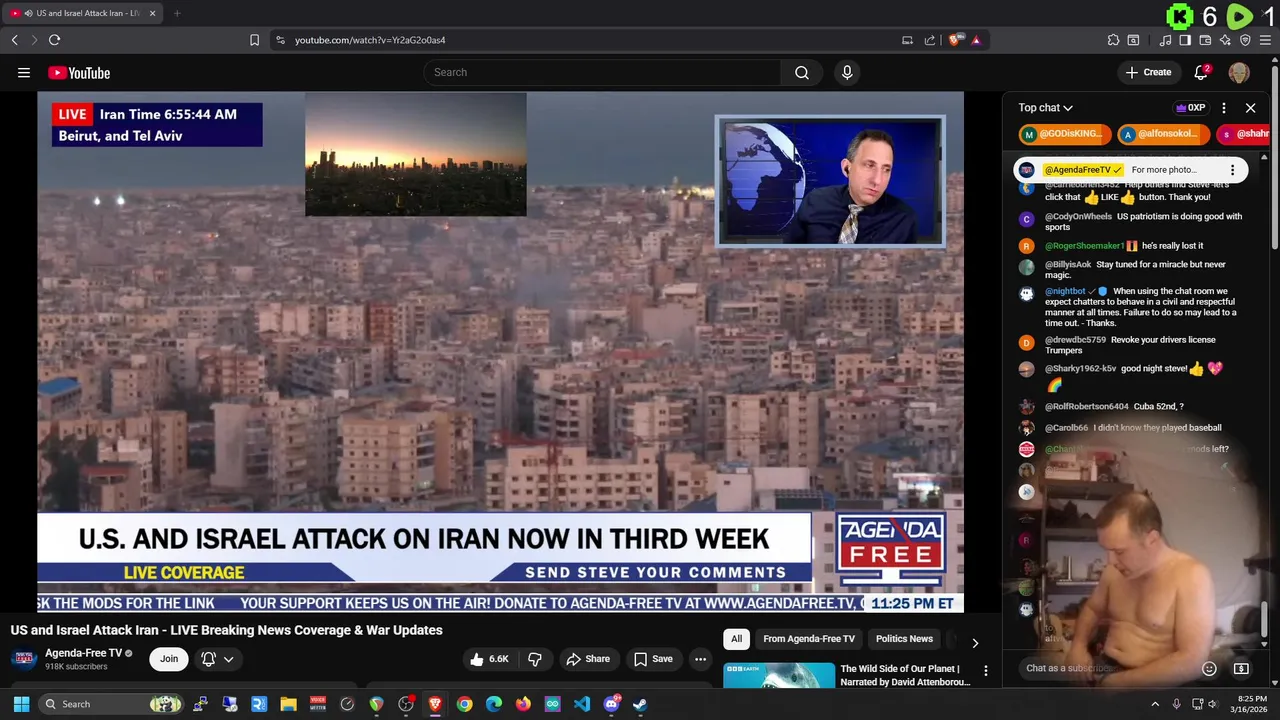
Task: Open File Explorer from the taskbar
Action: point(288,704)
